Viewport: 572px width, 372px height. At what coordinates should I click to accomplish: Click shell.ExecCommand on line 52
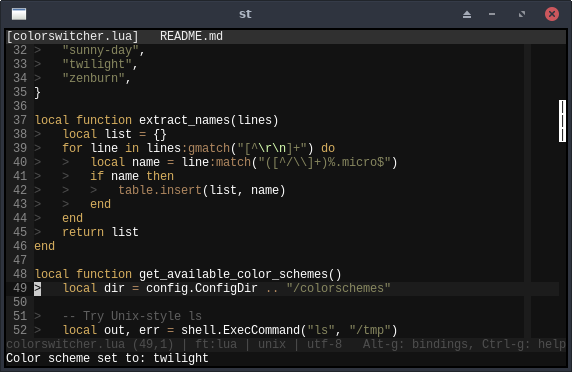pyautogui.click(x=240, y=330)
